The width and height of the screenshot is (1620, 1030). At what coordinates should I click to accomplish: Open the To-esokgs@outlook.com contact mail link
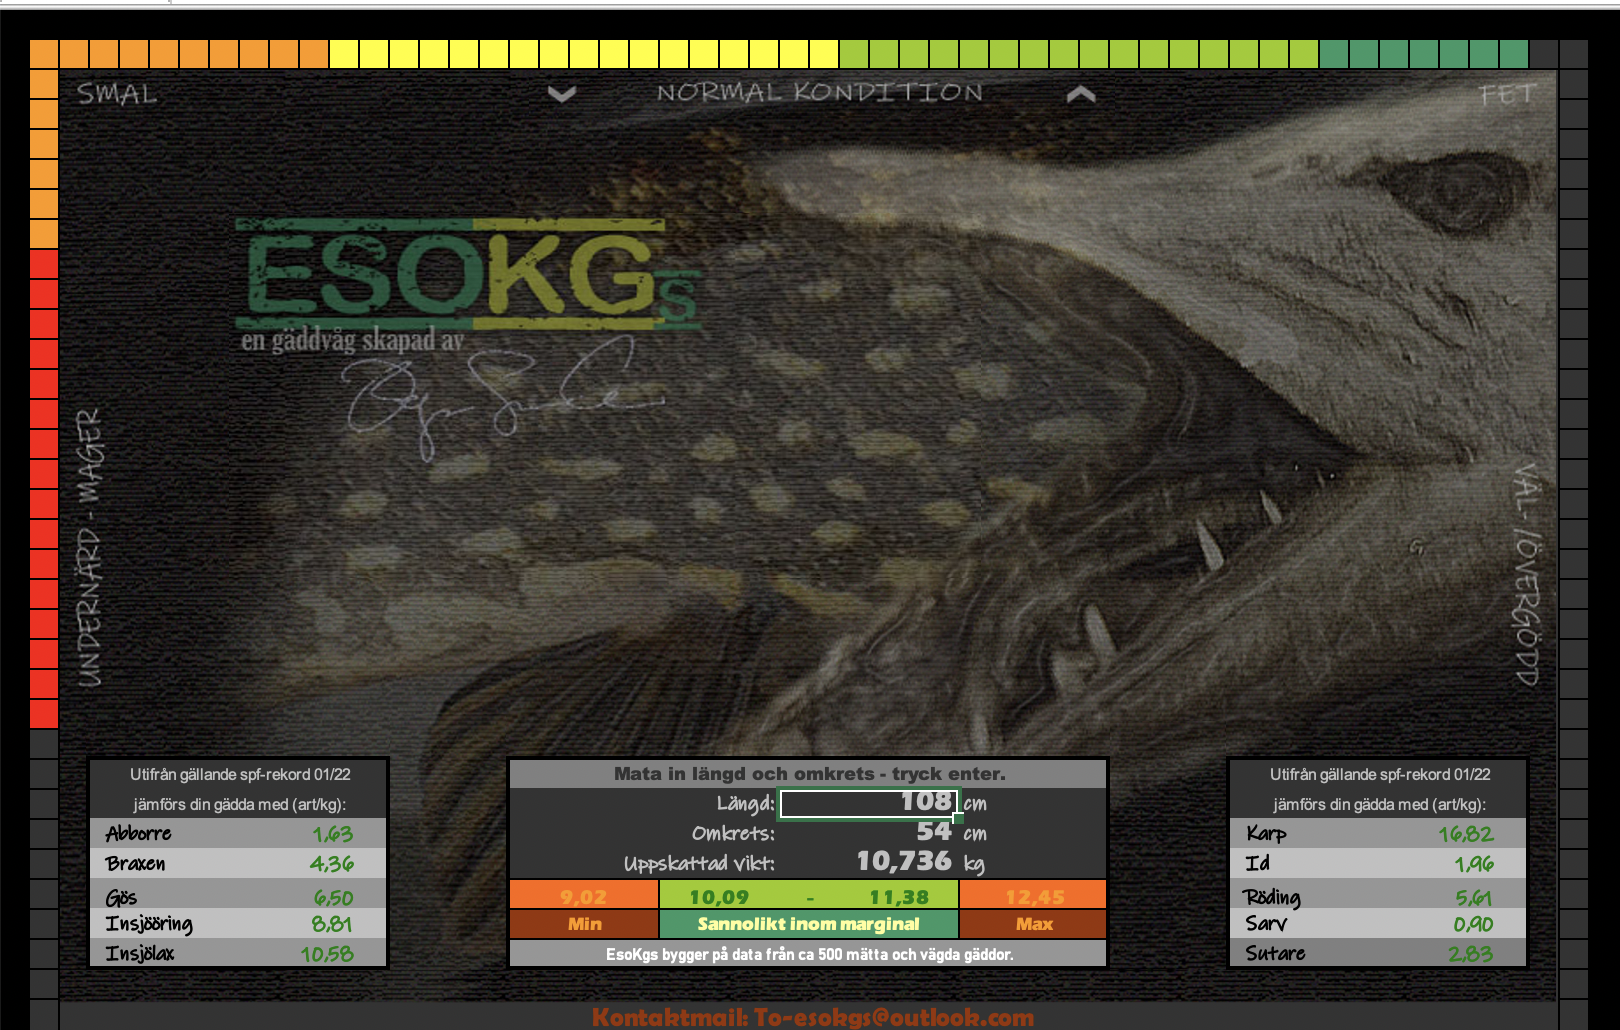(812, 1017)
